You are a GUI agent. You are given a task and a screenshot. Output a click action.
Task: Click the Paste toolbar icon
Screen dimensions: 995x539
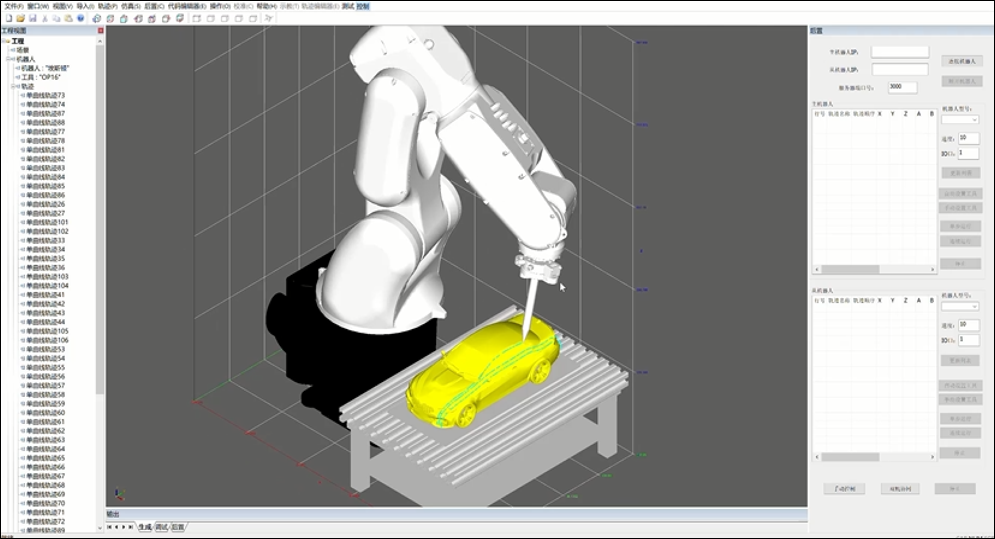[68, 18]
